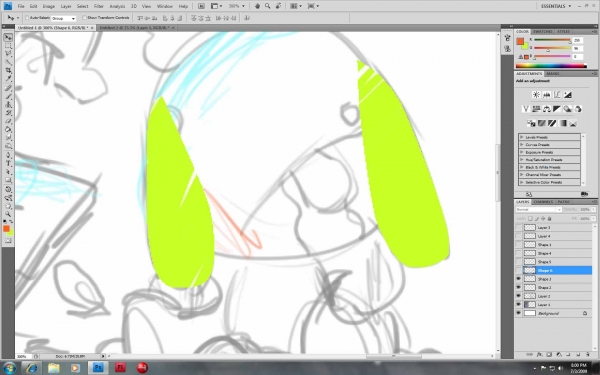Add a layer style with fx button
Image resolution: width=600 pixels, height=375 pixels.
(x=540, y=355)
